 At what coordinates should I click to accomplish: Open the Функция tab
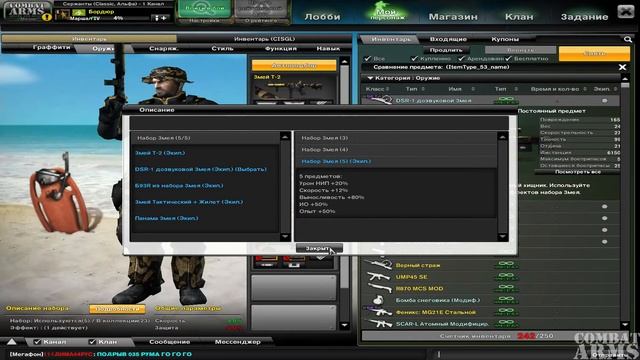pos(281,49)
